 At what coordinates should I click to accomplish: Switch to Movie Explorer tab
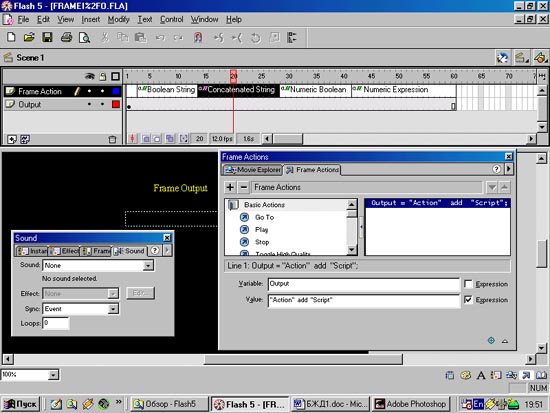tap(253, 170)
